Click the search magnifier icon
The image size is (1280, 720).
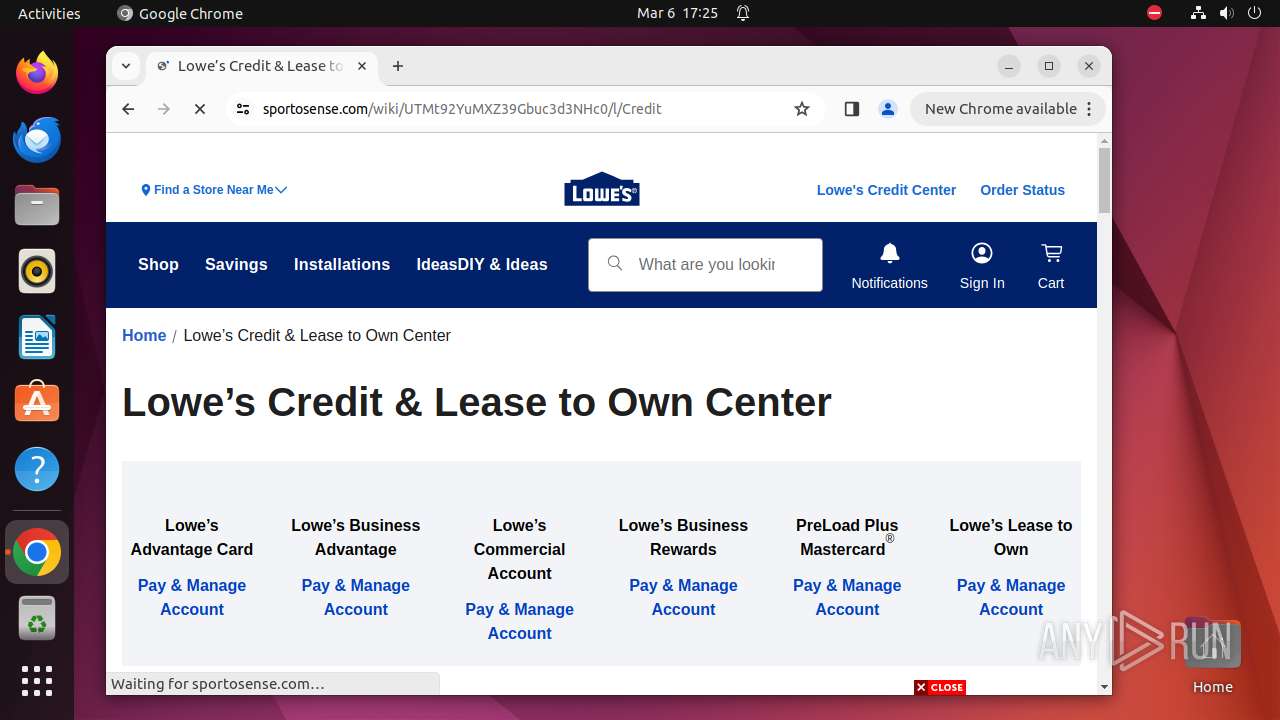[615, 264]
